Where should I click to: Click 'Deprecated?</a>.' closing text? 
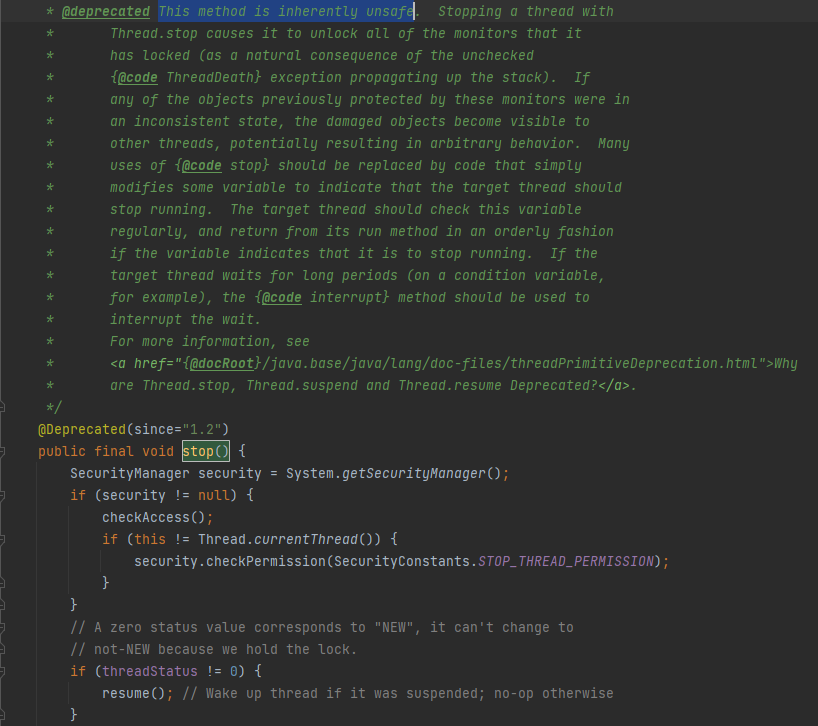click(x=573, y=385)
